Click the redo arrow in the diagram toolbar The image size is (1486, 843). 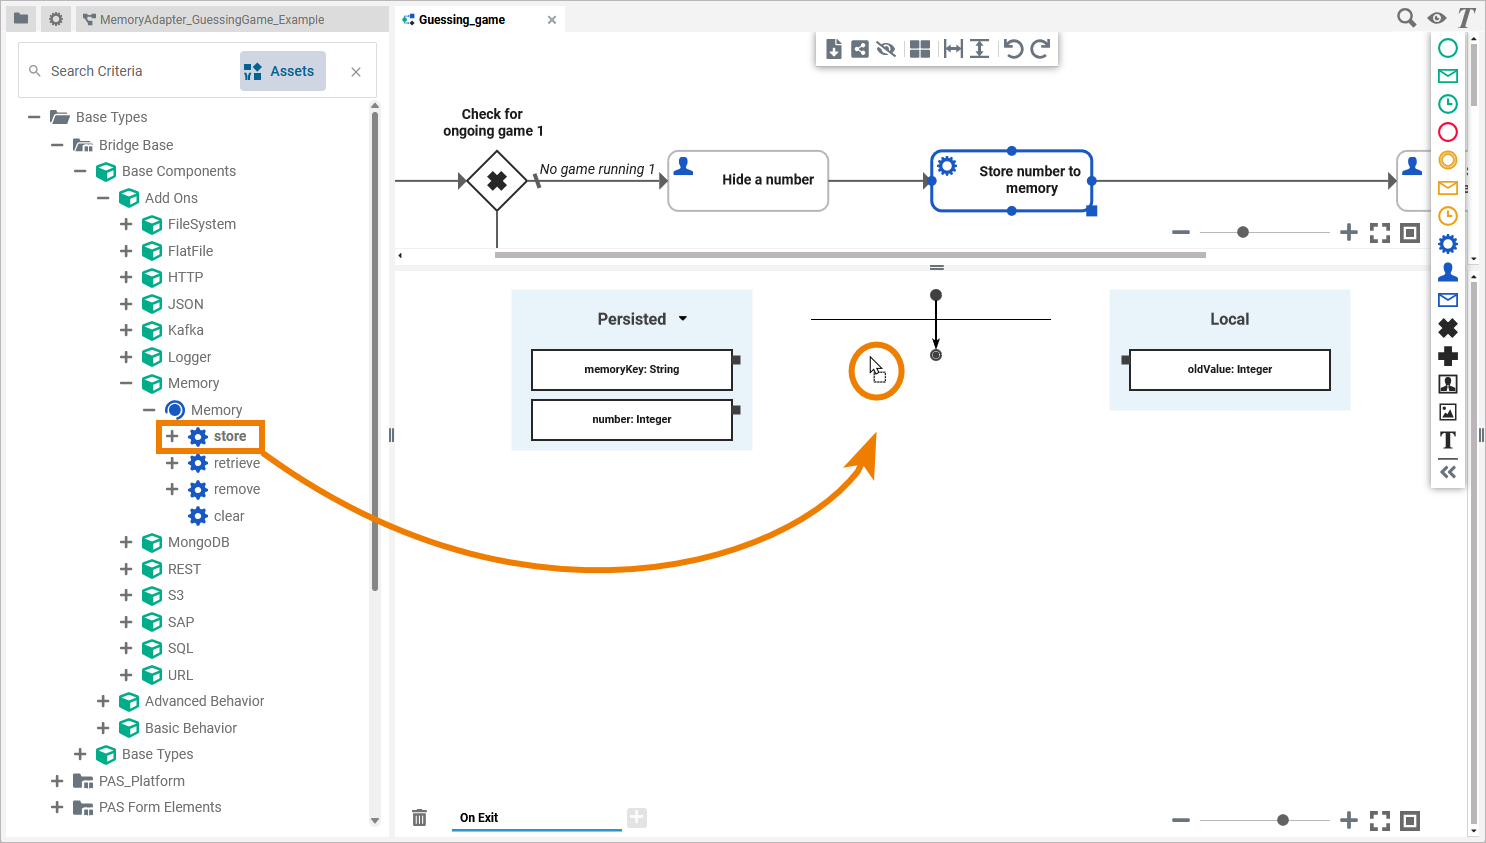[x=1040, y=49]
